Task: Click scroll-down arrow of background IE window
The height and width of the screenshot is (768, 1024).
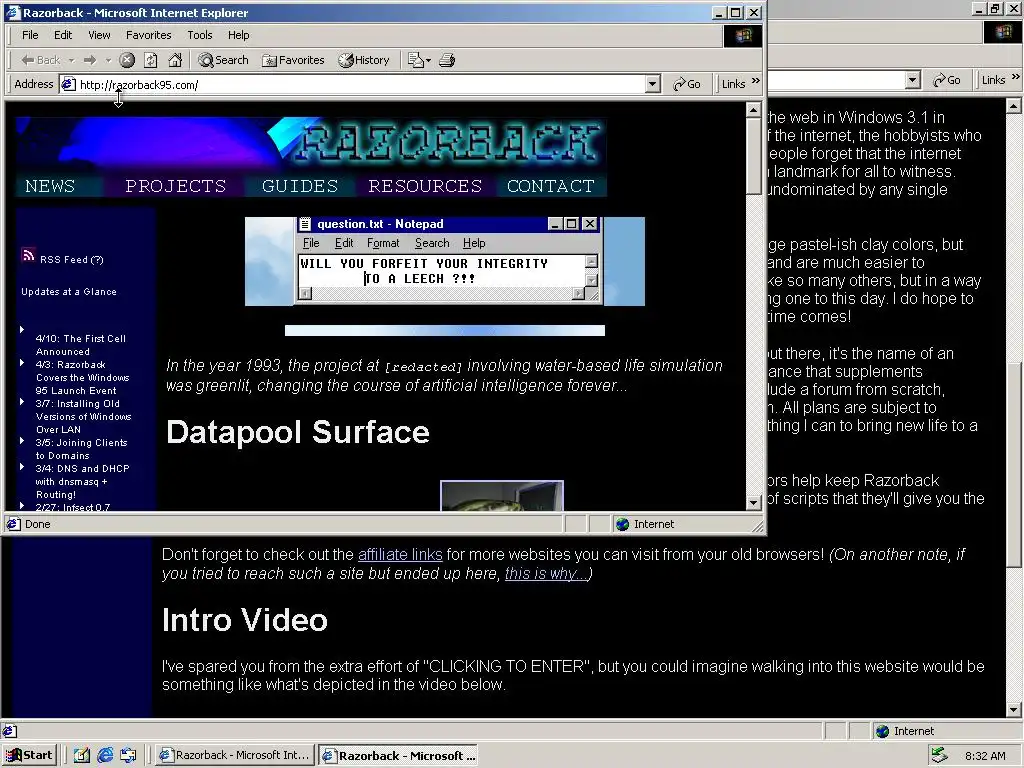Action: tap(1014, 709)
